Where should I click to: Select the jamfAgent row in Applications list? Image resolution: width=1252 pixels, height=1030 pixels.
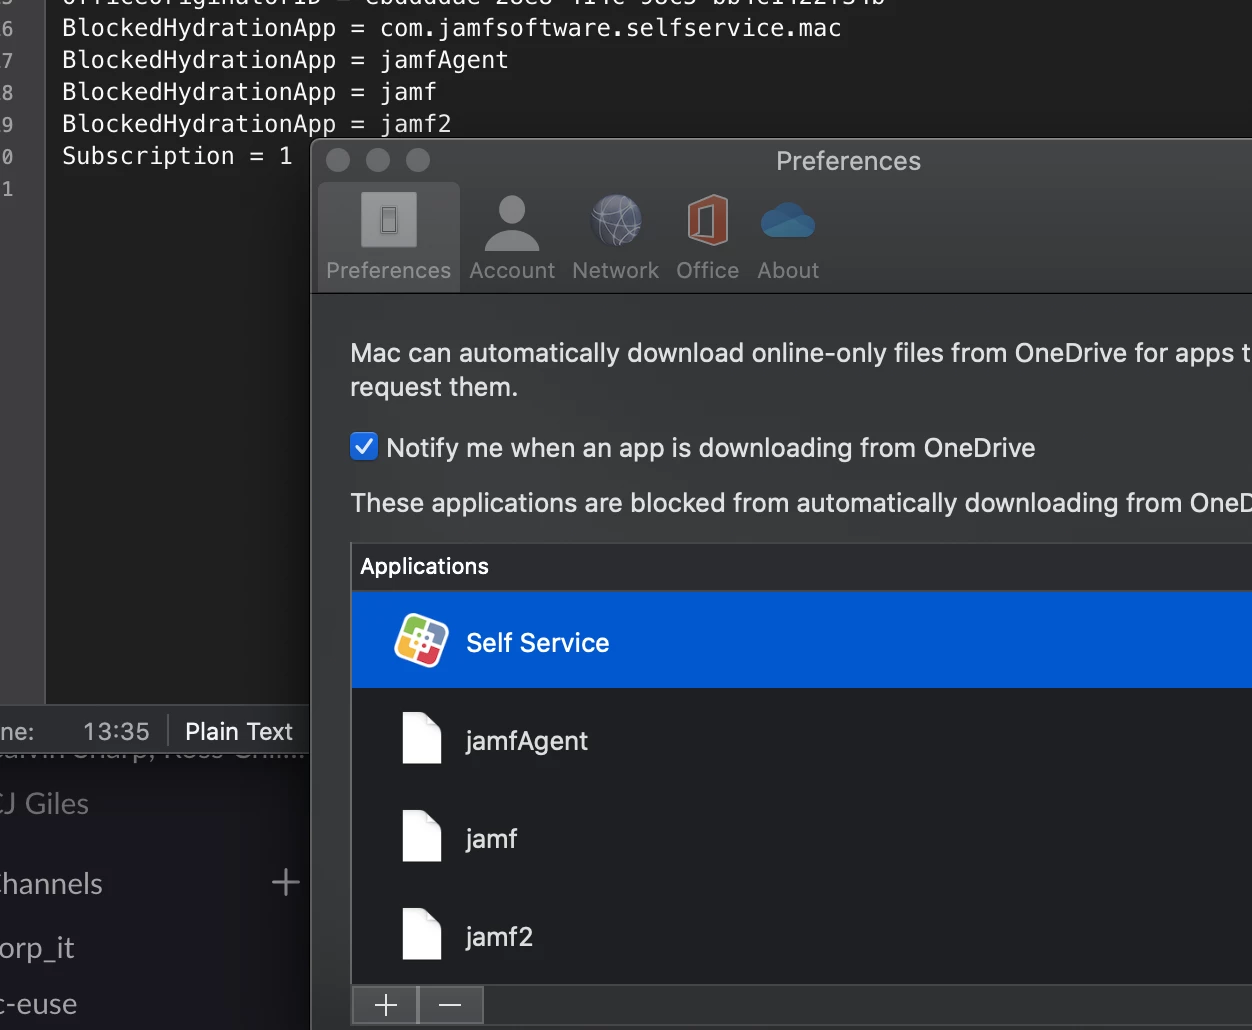802,740
